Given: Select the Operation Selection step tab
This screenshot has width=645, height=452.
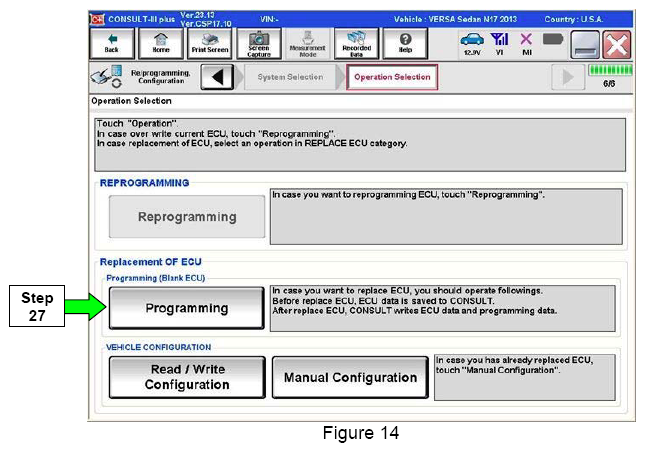Looking at the screenshot, I should coord(391,78).
